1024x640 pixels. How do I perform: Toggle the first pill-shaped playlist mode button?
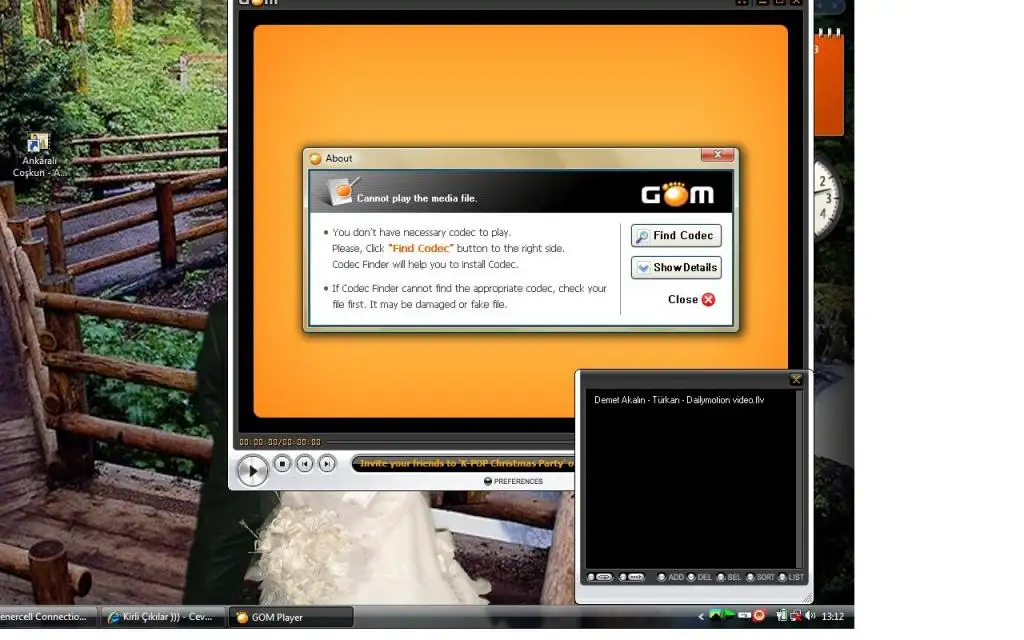click(600, 577)
